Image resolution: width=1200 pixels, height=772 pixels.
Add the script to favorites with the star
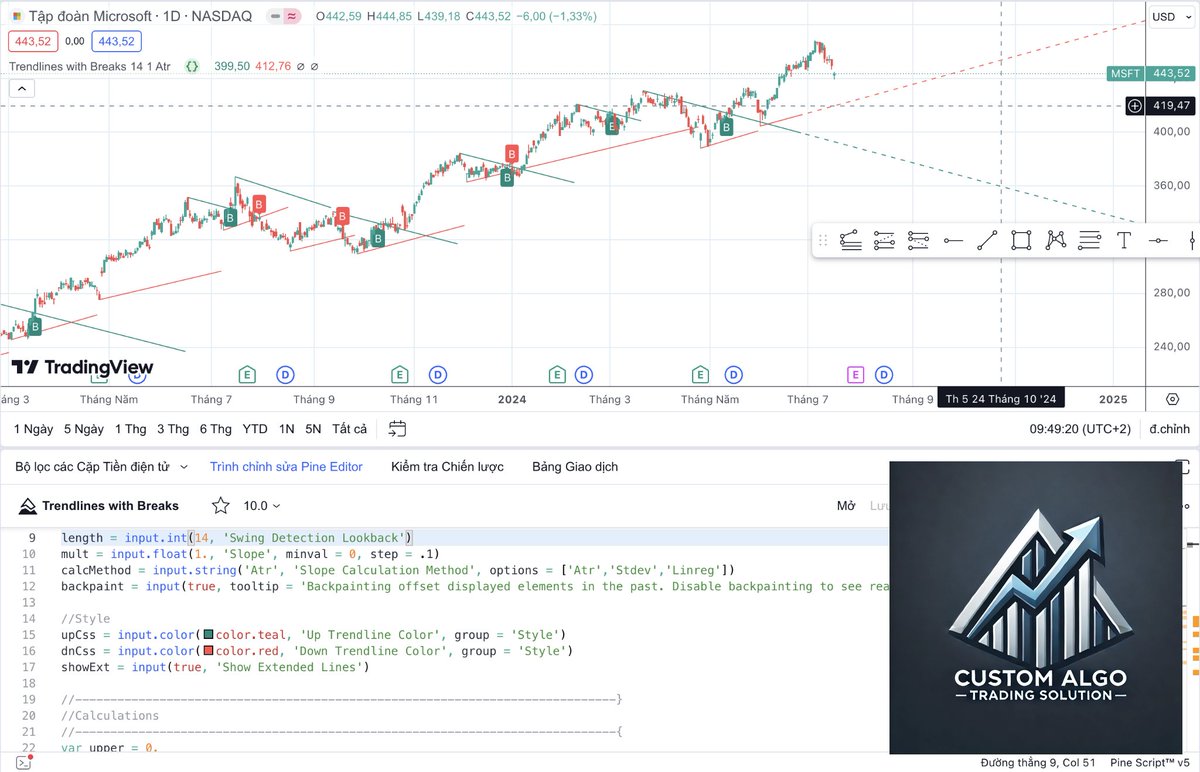(x=220, y=506)
